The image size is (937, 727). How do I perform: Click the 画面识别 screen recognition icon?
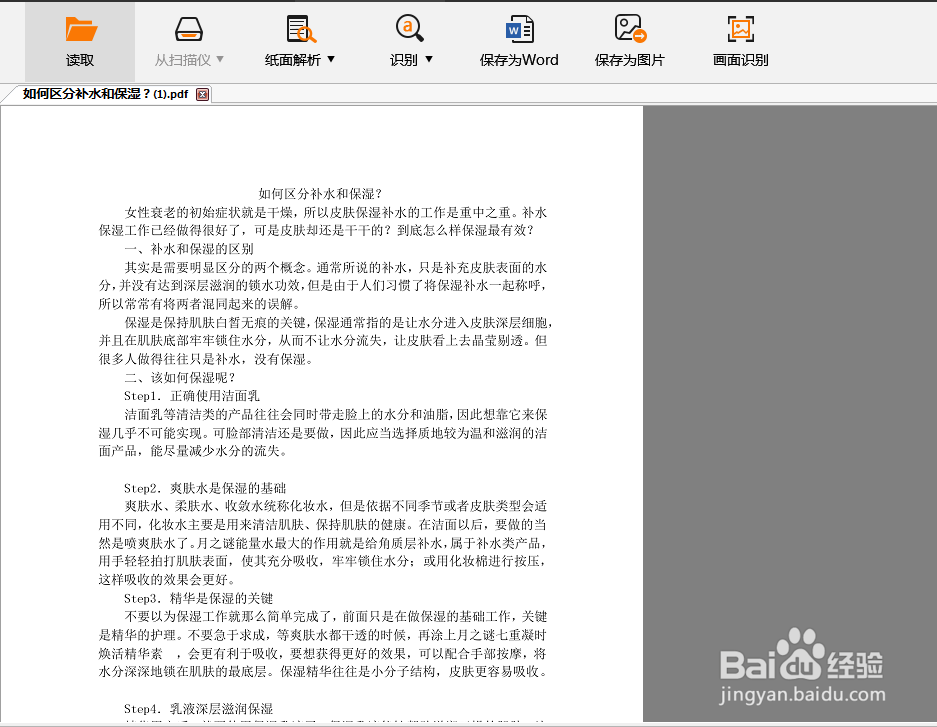[740, 29]
